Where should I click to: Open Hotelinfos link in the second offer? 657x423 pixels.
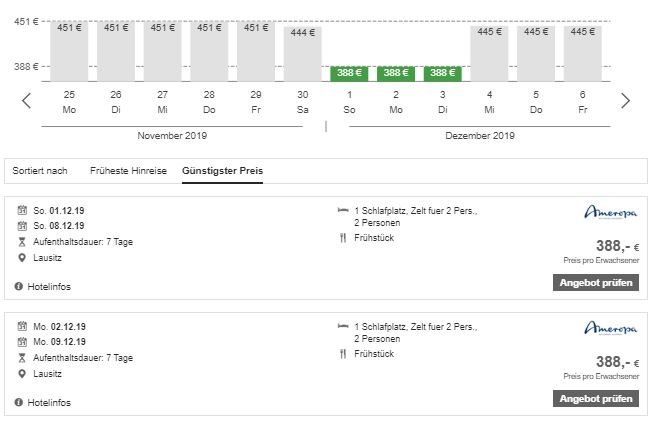[50, 403]
